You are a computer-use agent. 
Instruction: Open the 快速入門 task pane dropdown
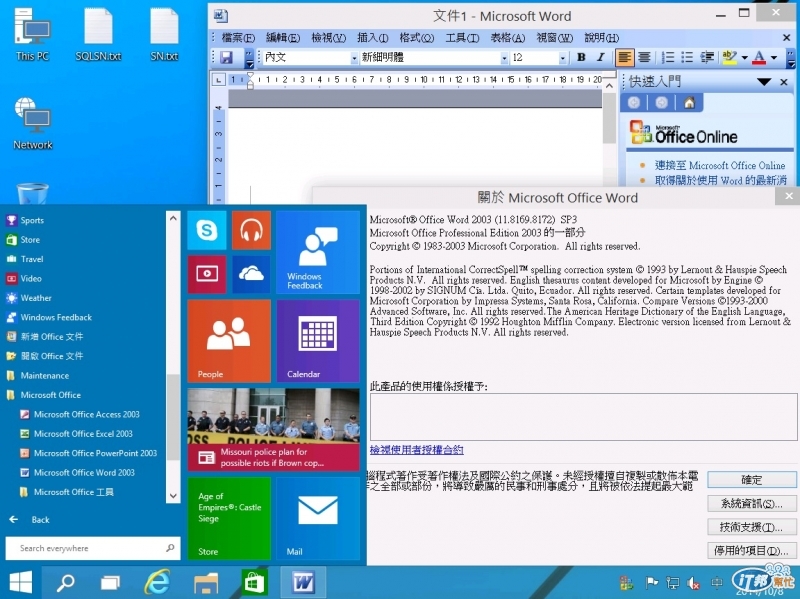click(764, 82)
